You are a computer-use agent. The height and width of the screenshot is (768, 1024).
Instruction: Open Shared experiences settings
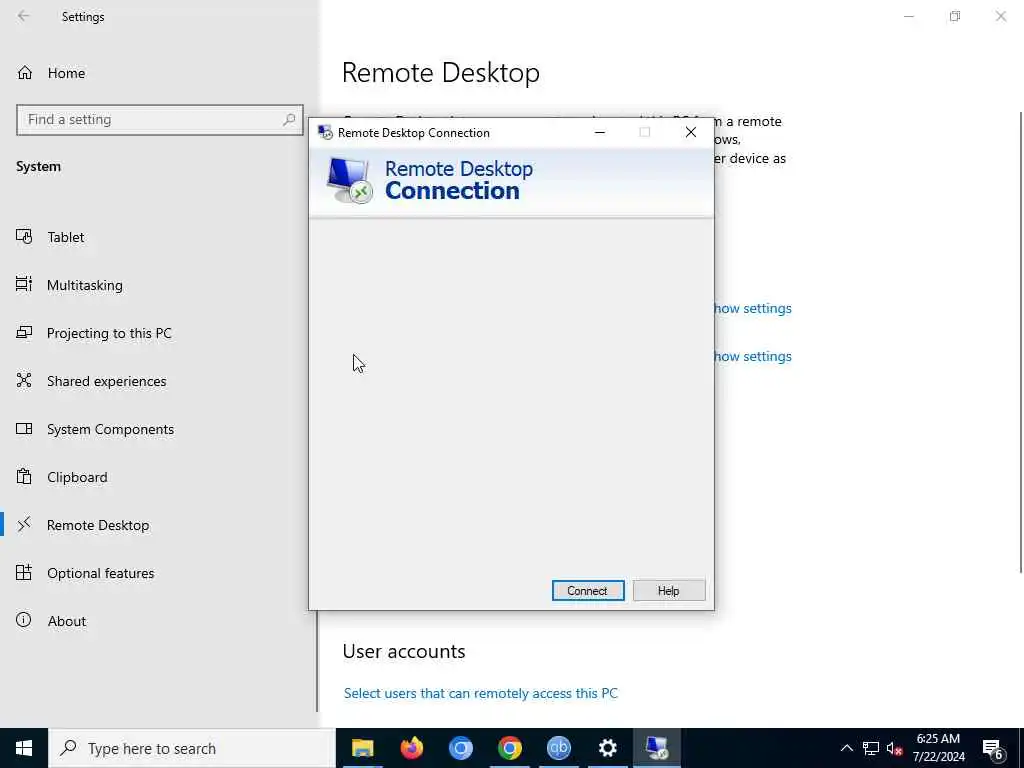tap(106, 381)
